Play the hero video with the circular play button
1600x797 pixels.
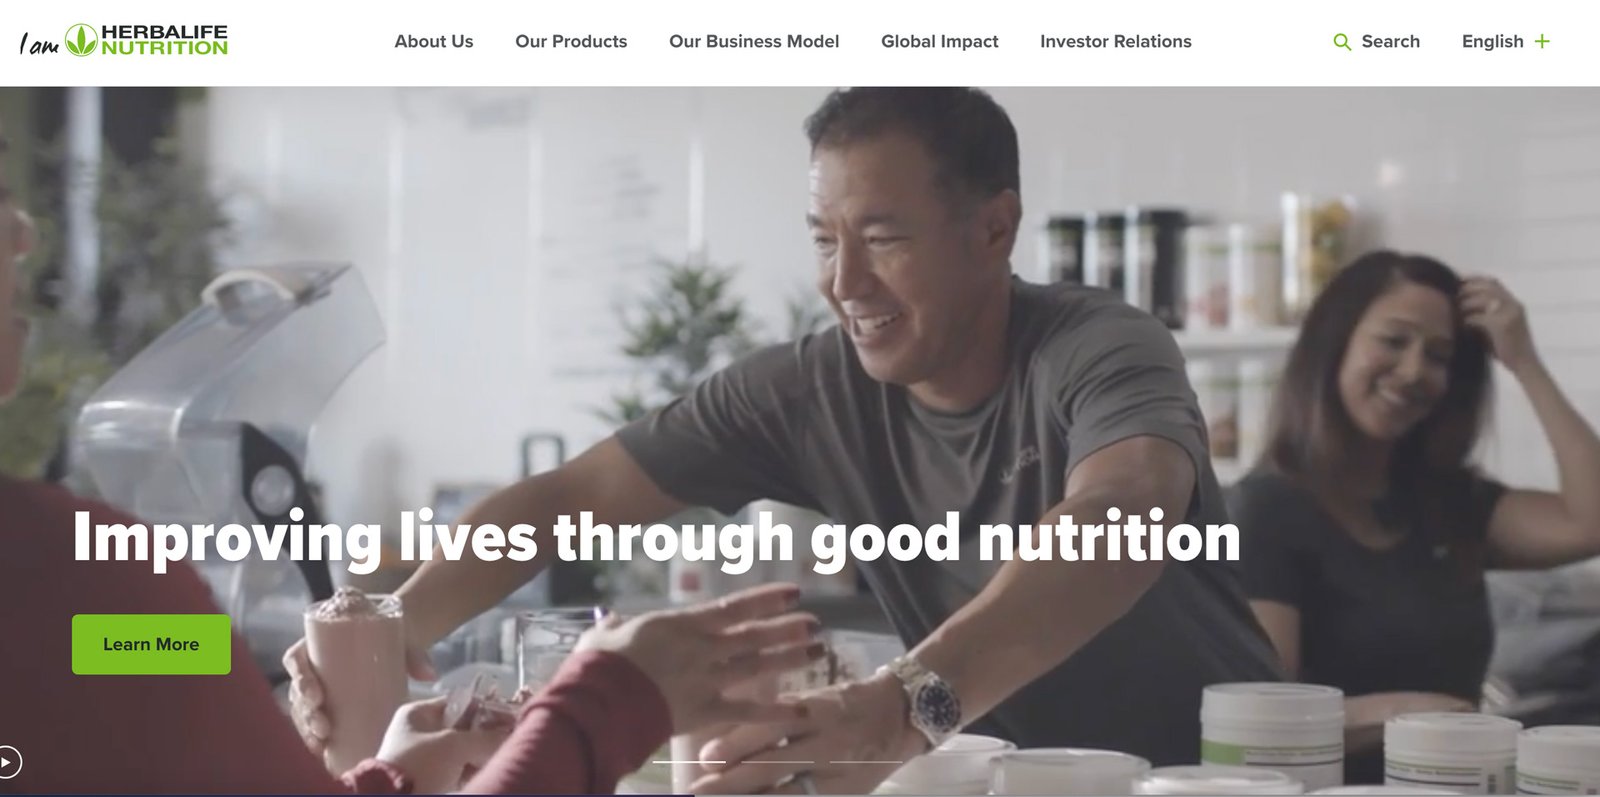[x=8, y=762]
